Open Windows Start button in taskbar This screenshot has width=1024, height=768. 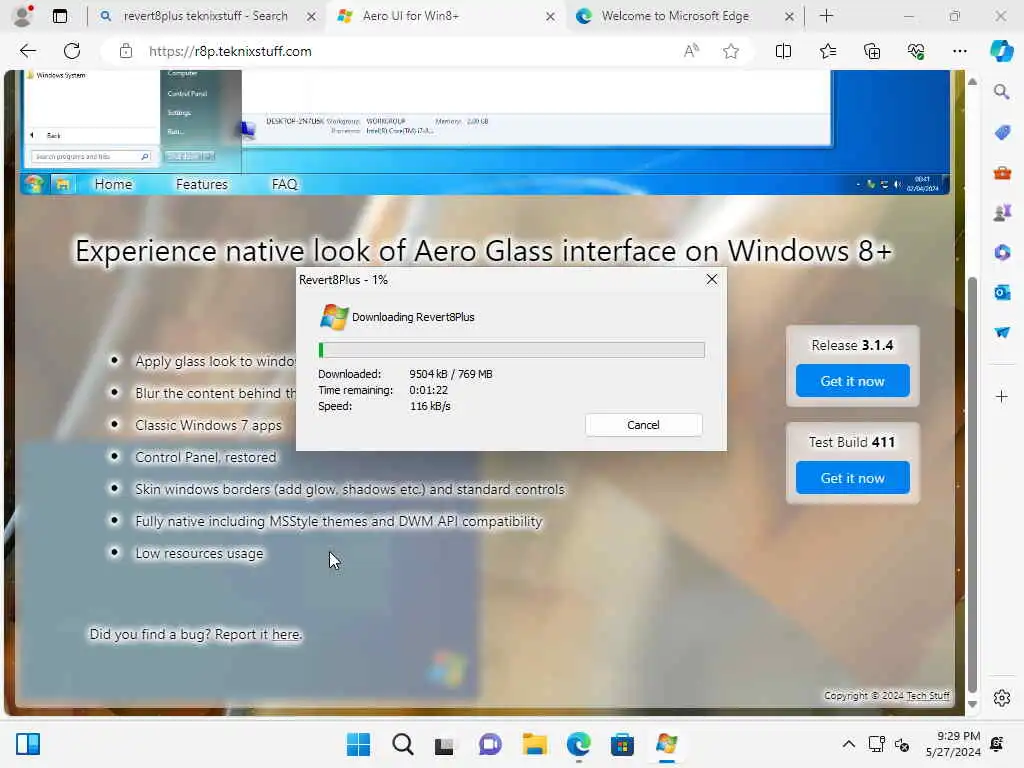pos(359,744)
